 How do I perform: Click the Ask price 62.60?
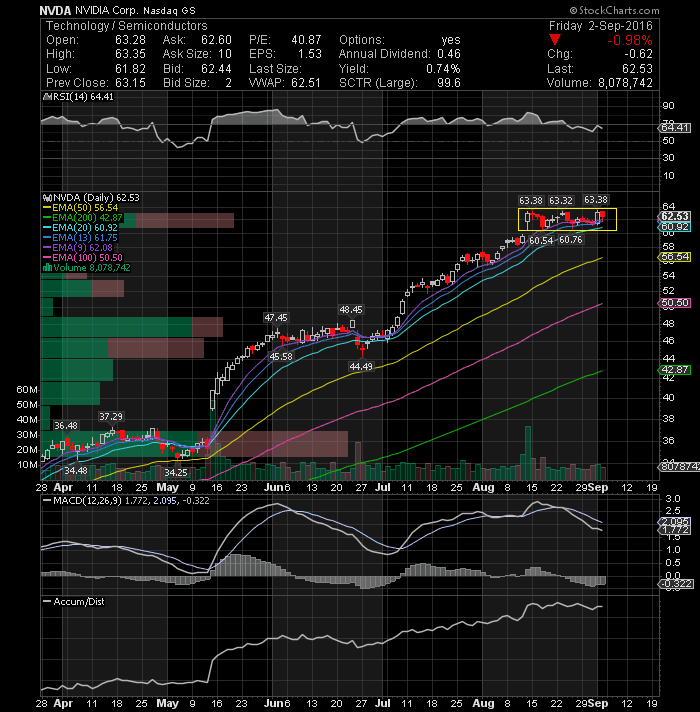[217, 40]
